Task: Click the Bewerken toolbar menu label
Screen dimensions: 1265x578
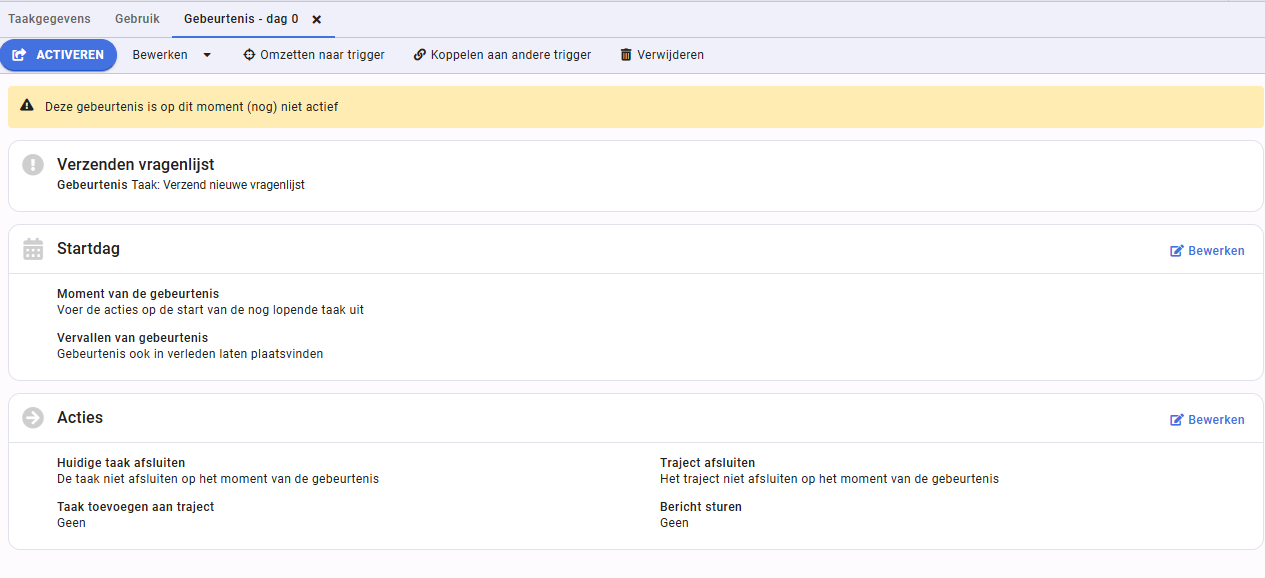Action: tap(160, 55)
